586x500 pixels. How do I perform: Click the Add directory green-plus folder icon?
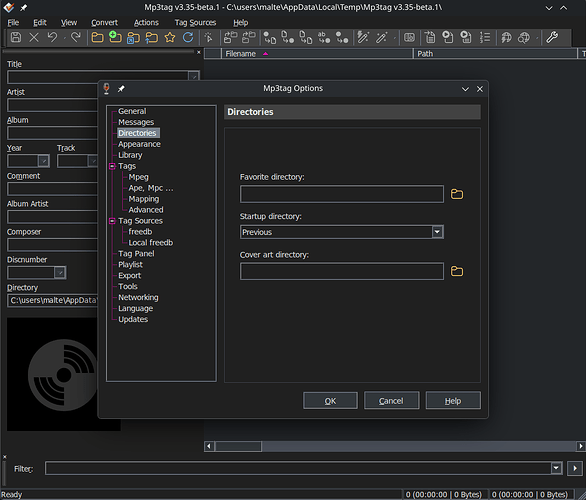115,37
